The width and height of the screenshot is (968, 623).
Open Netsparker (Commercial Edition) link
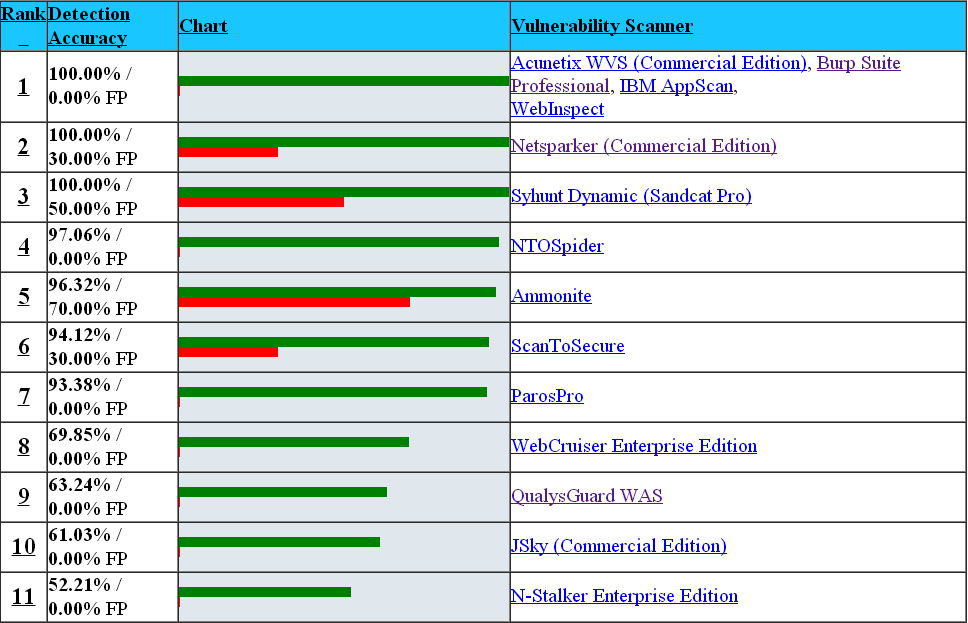coord(643,146)
